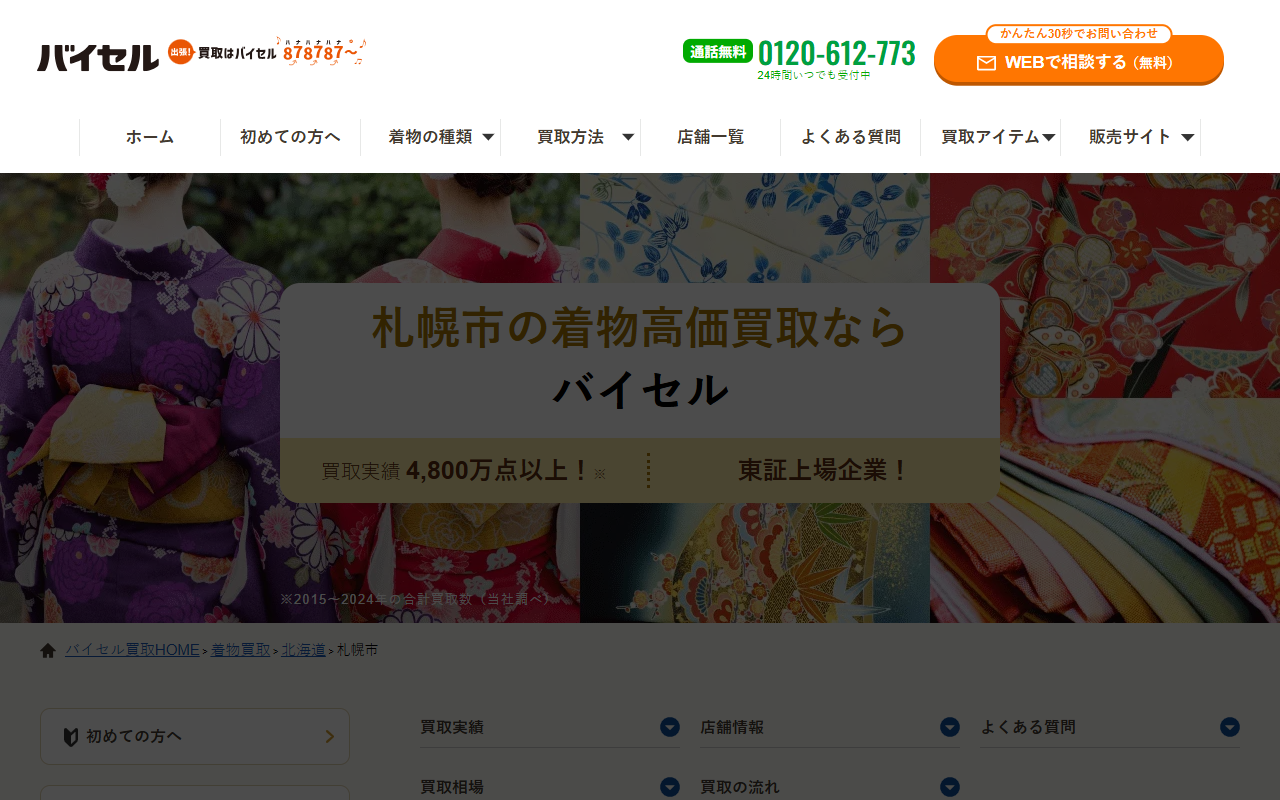
Task: Click the beginner leaf icon beside 初めての方へ
Action: [71, 737]
